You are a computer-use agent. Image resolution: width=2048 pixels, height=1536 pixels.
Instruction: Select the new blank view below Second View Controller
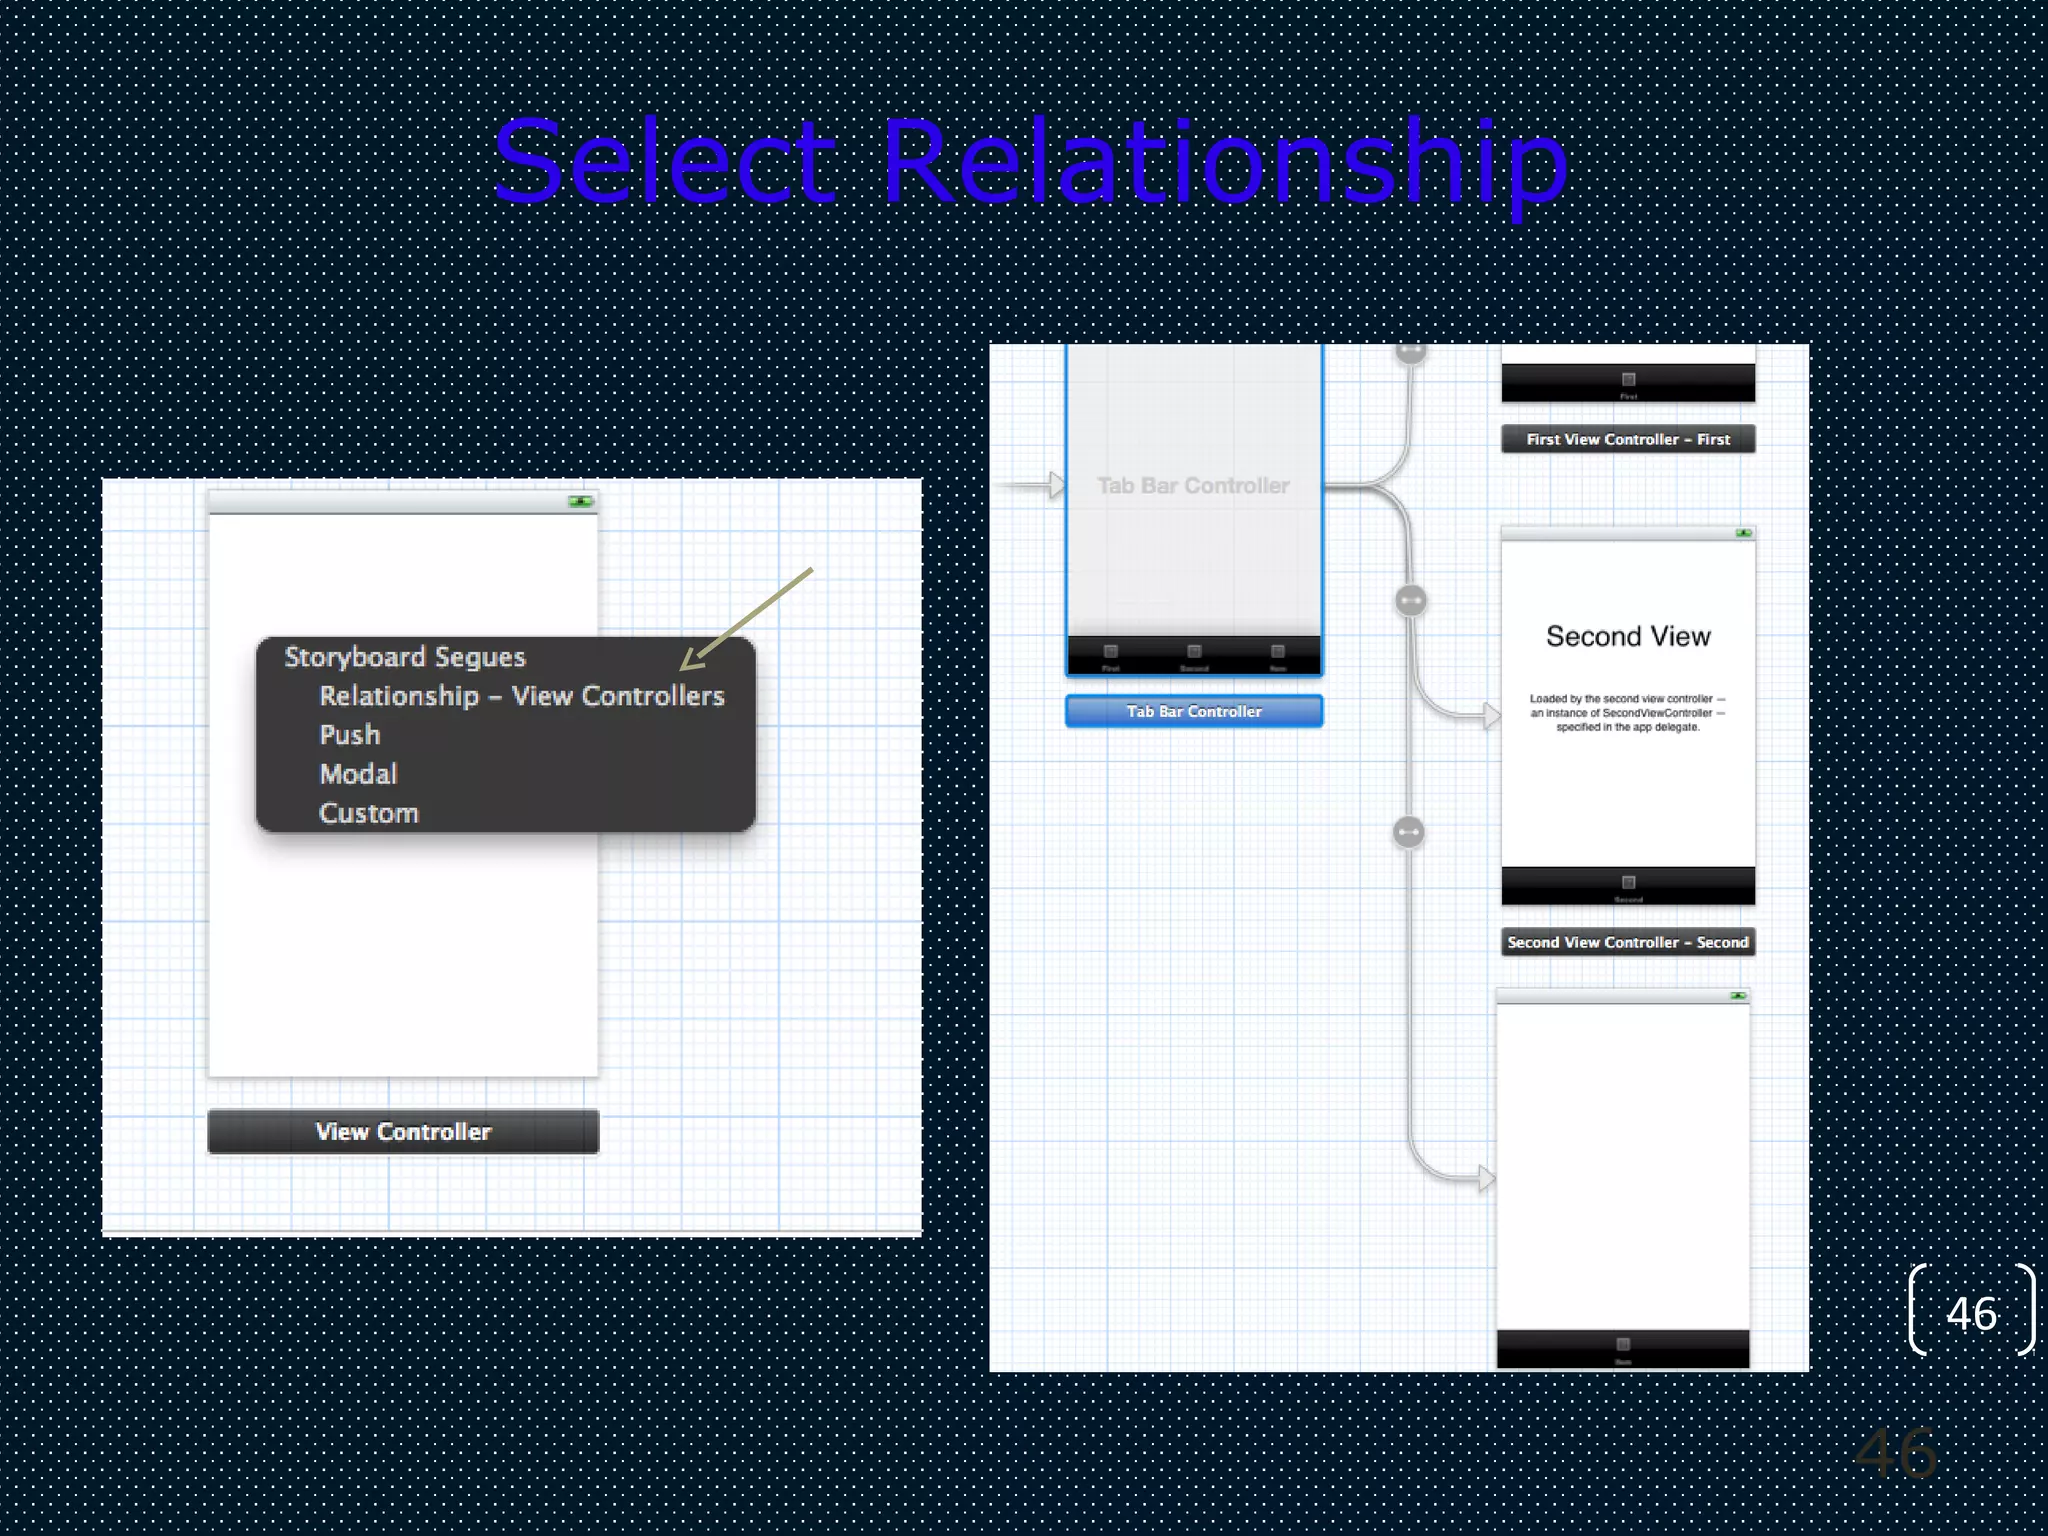pos(1623,1166)
